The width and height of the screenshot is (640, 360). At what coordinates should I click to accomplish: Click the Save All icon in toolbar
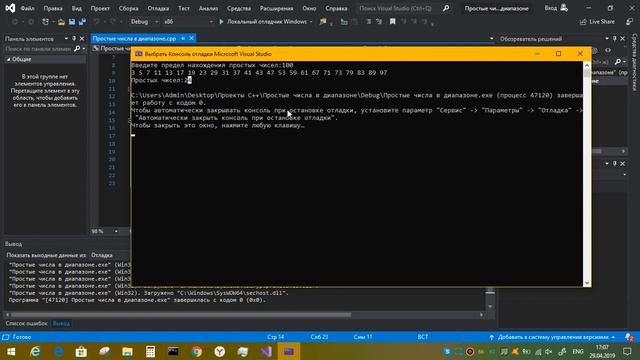click(x=82, y=22)
